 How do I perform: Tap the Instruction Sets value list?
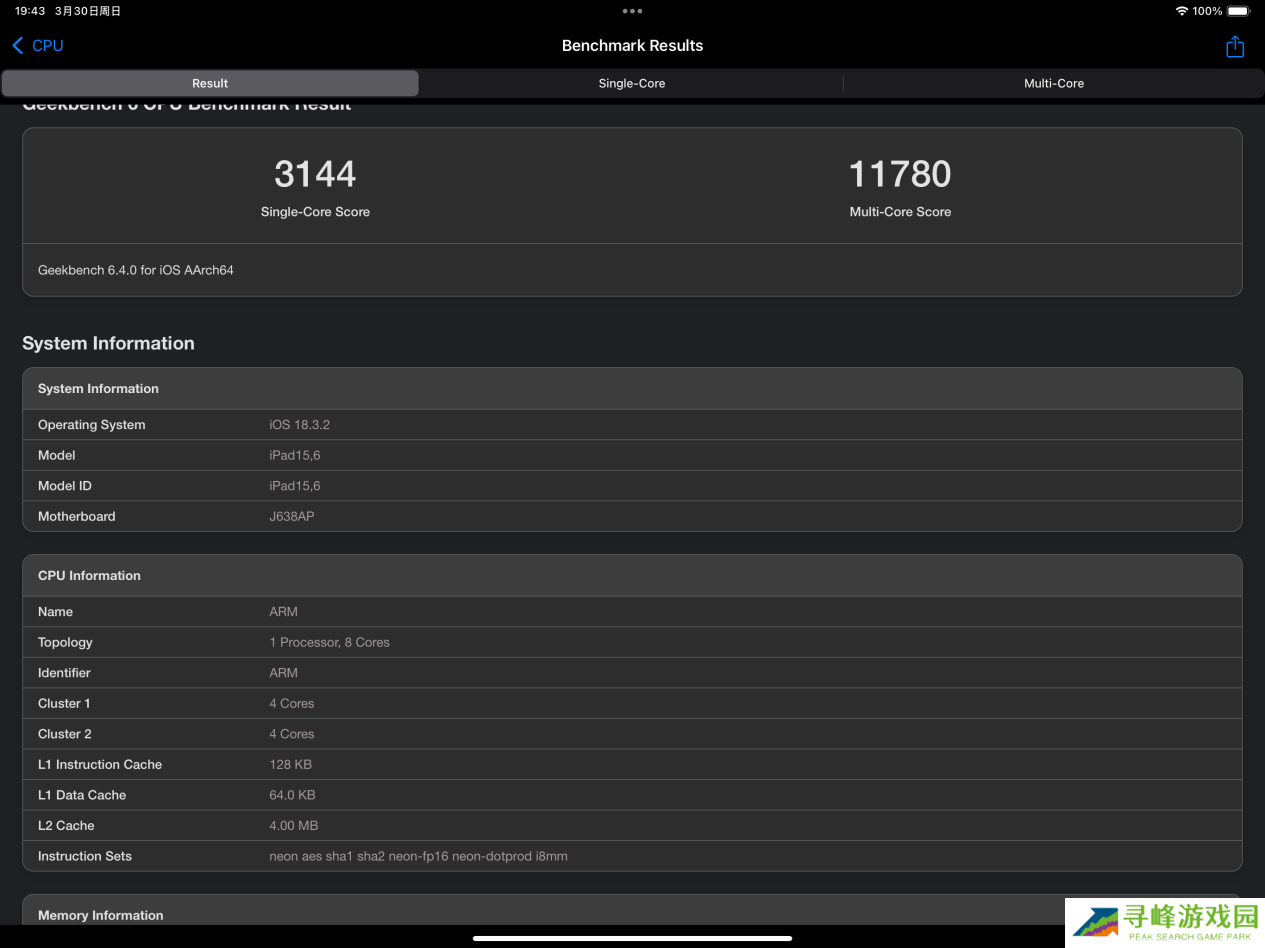419,856
